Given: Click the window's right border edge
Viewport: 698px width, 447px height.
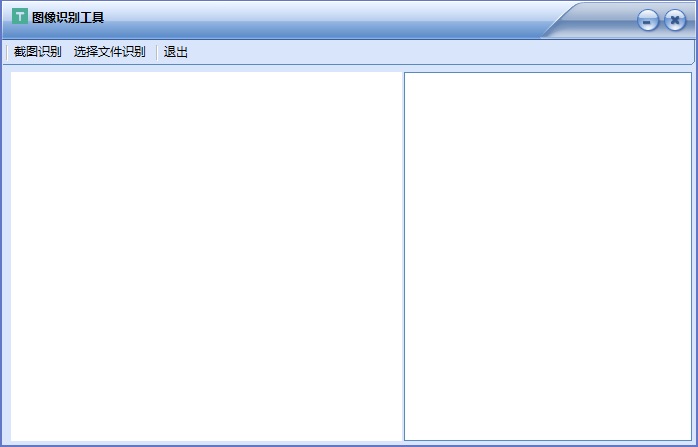Looking at the screenshot, I should pyautogui.click(x=695, y=255).
